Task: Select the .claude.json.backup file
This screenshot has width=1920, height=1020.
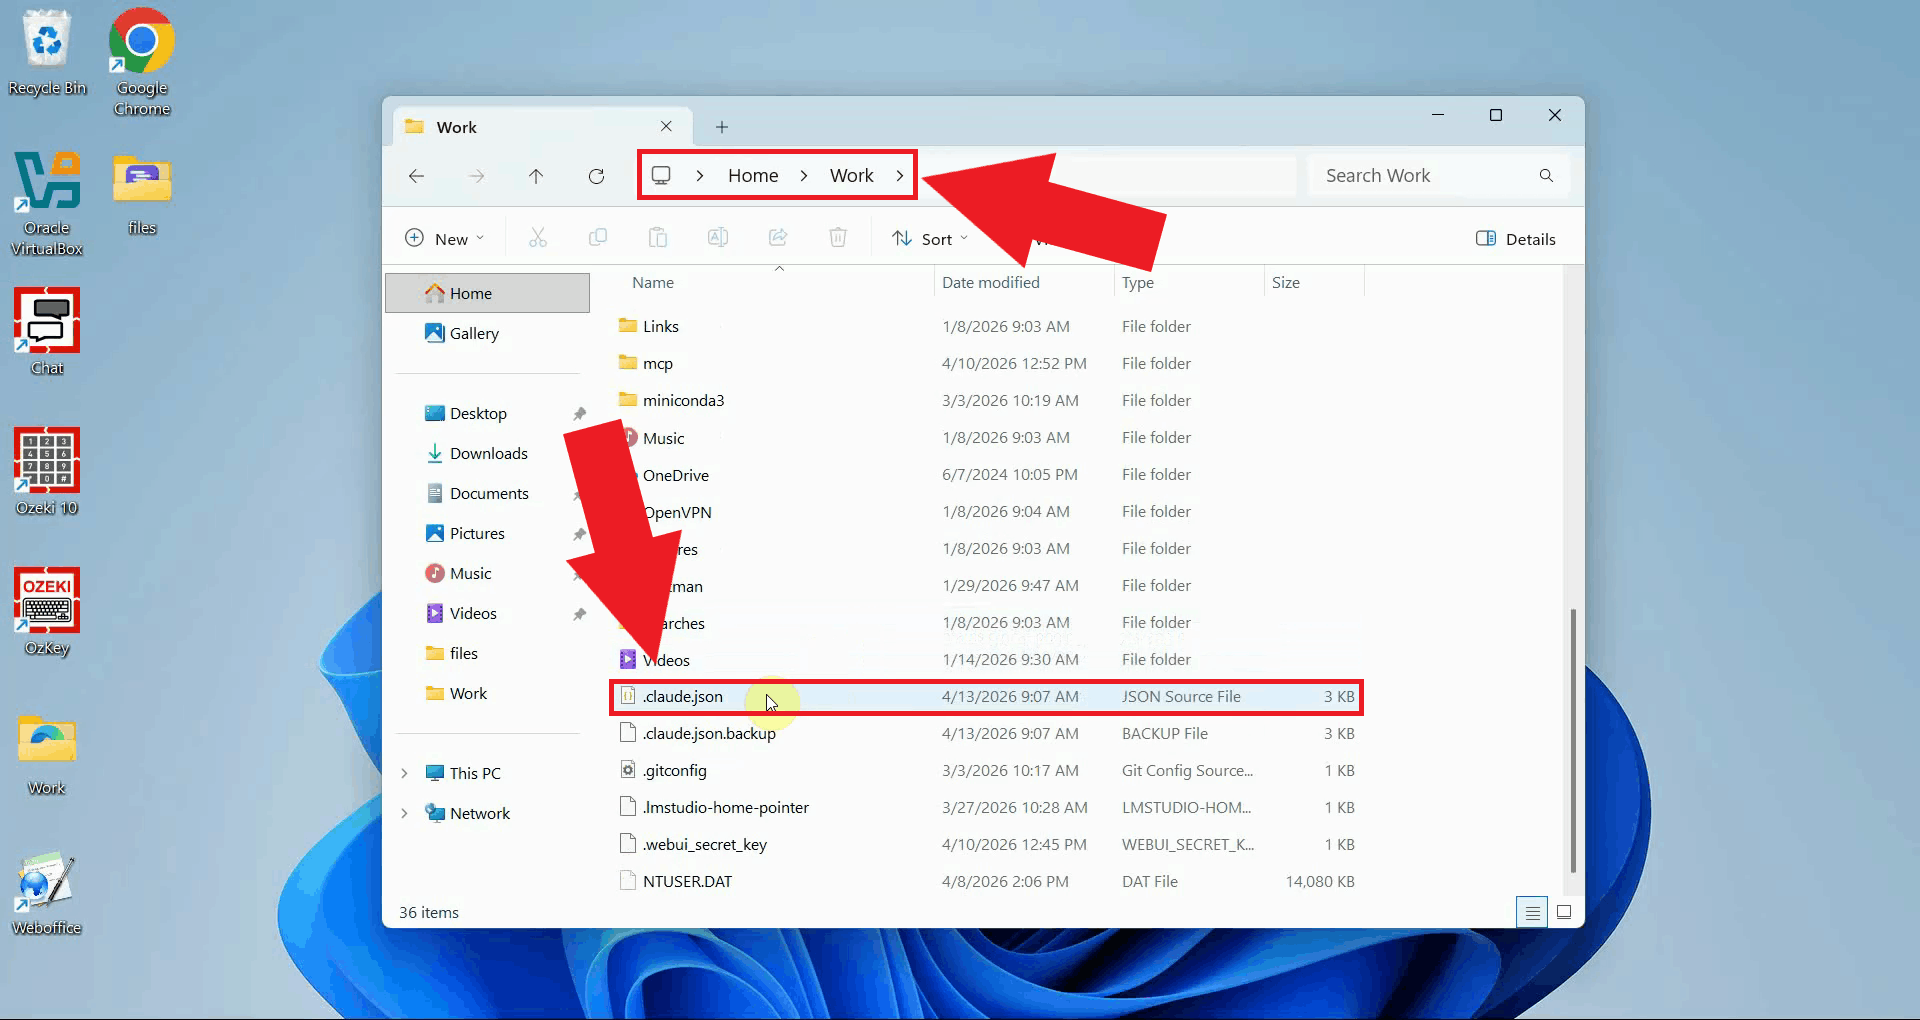Action: coord(987,734)
